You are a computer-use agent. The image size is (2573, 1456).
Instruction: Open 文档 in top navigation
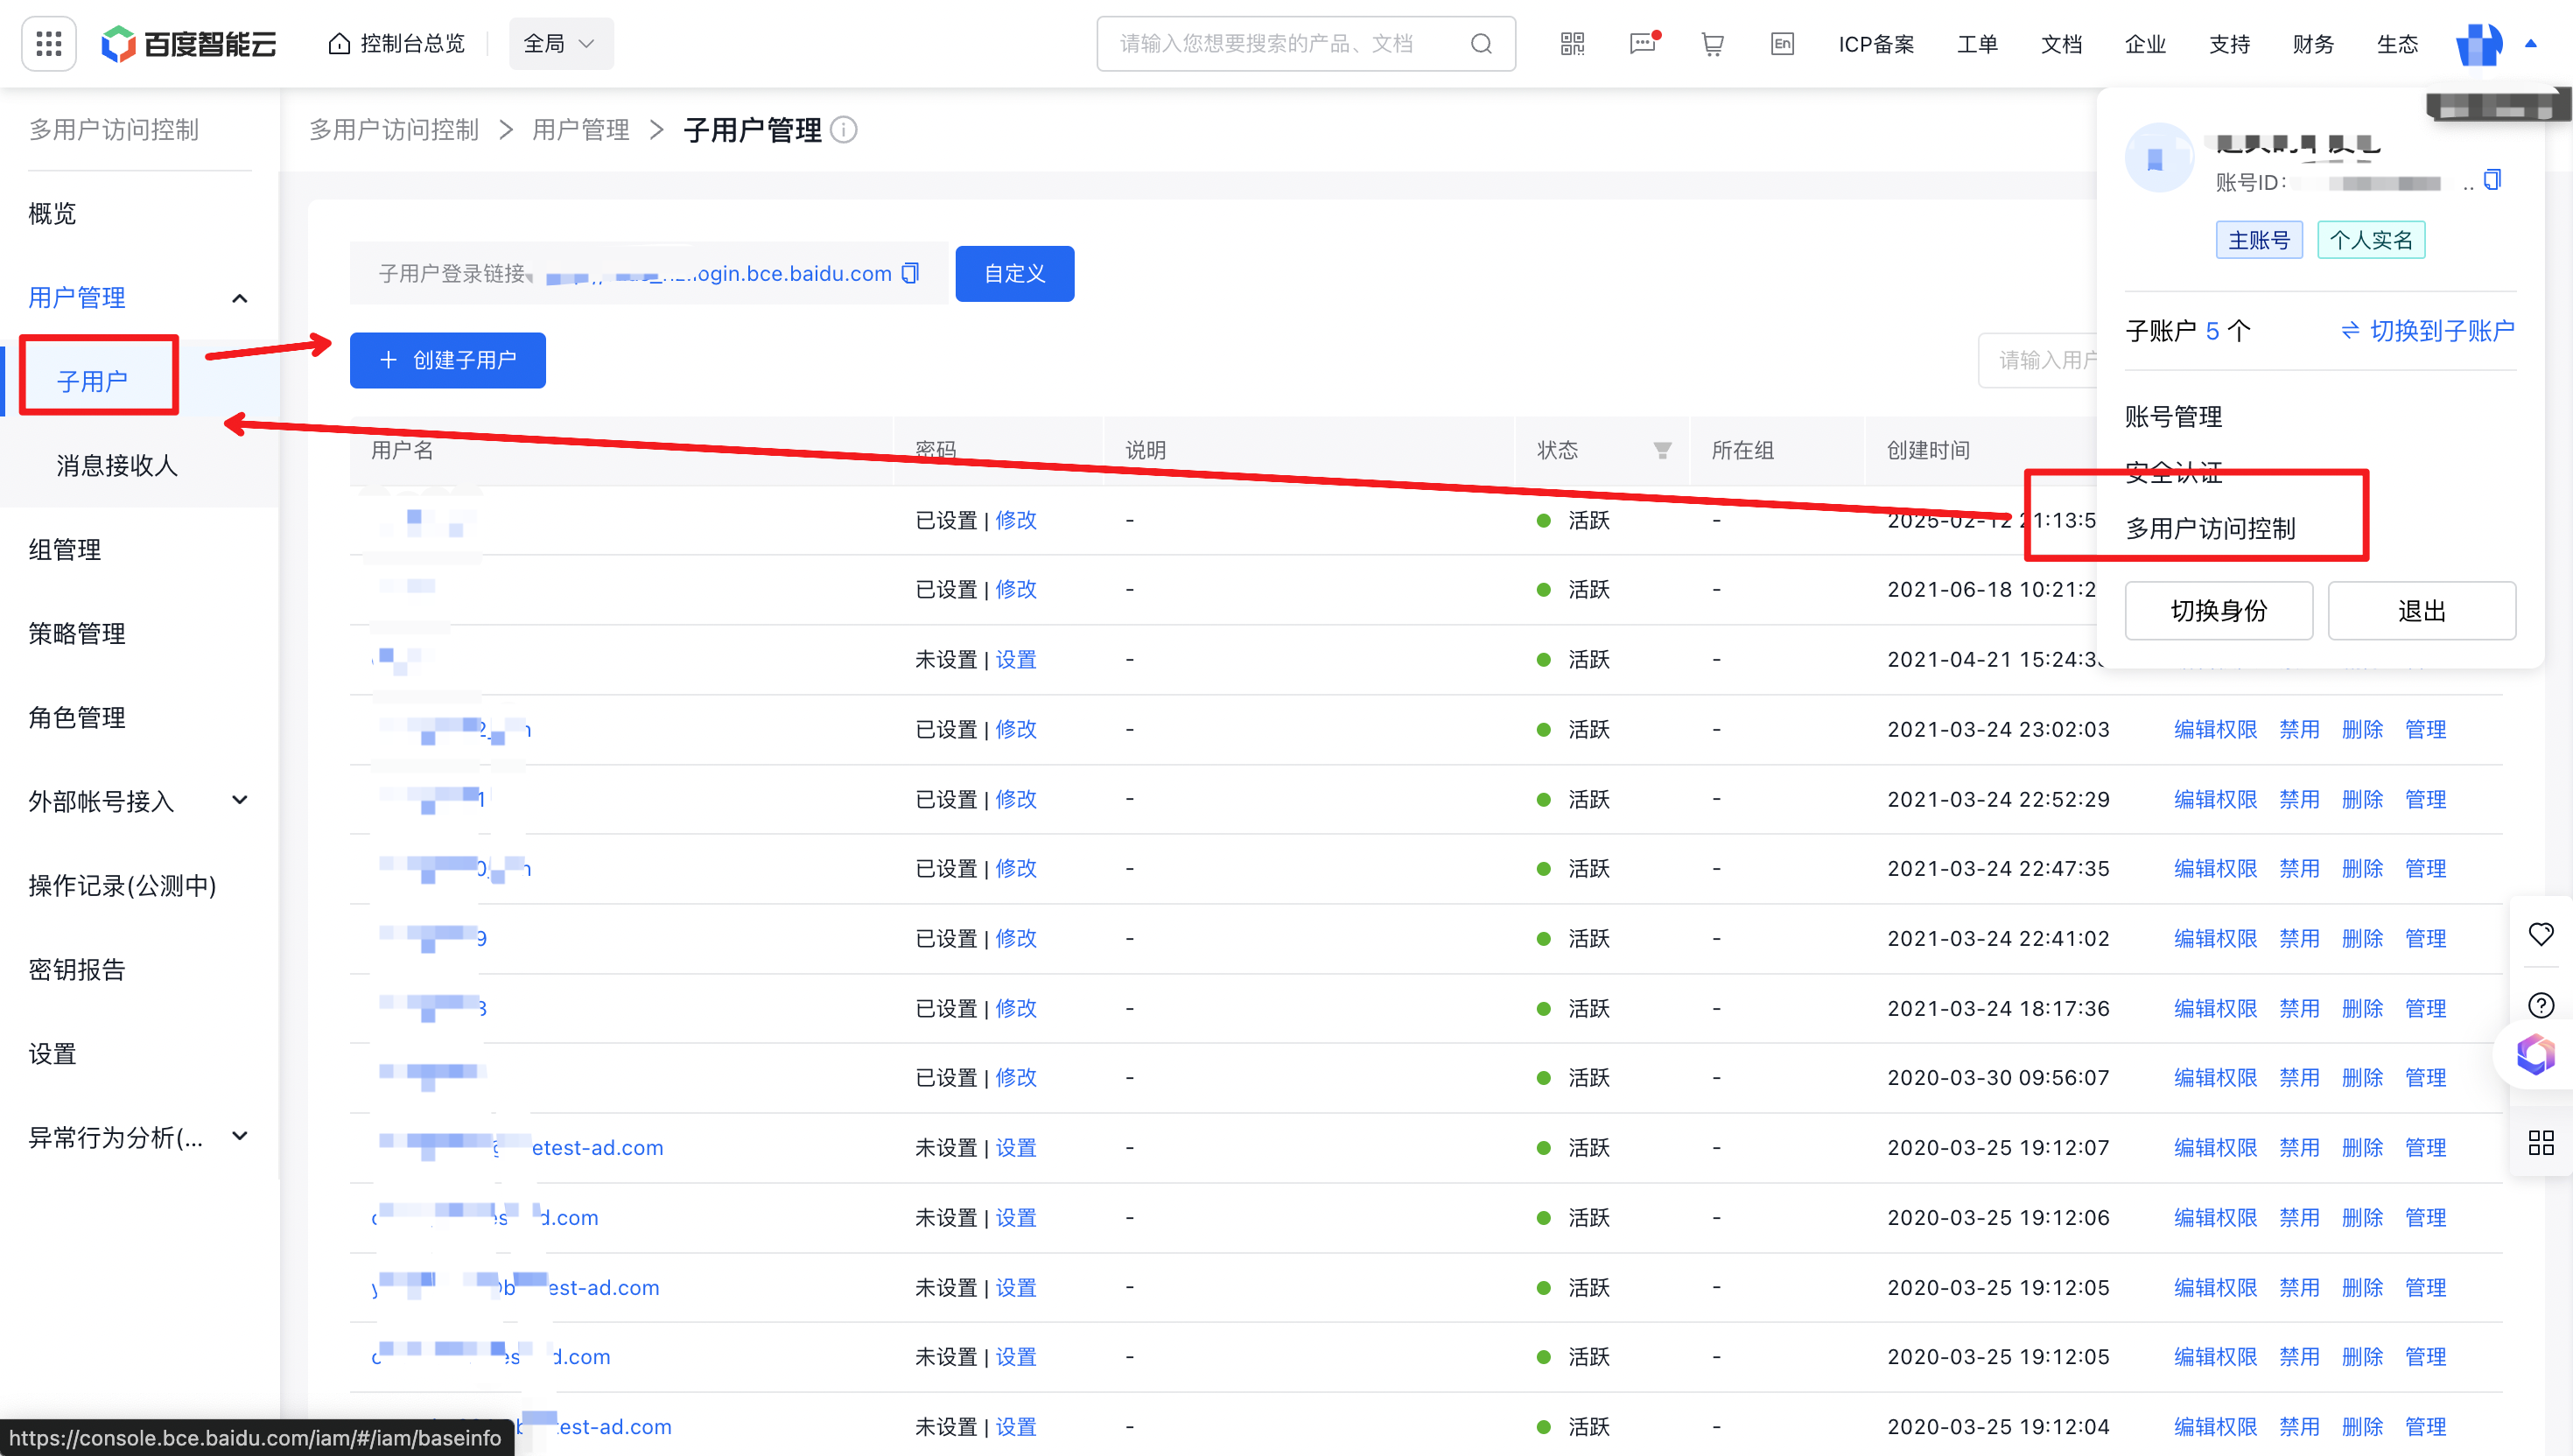click(2061, 43)
